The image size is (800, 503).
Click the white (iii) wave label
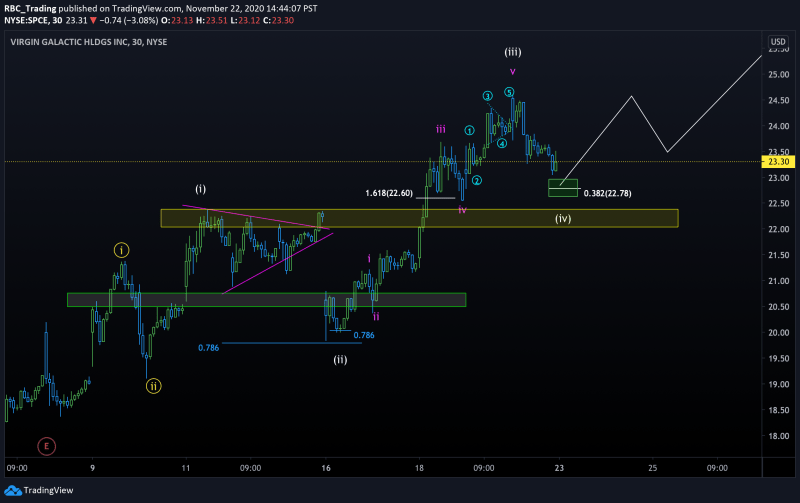pos(513,52)
